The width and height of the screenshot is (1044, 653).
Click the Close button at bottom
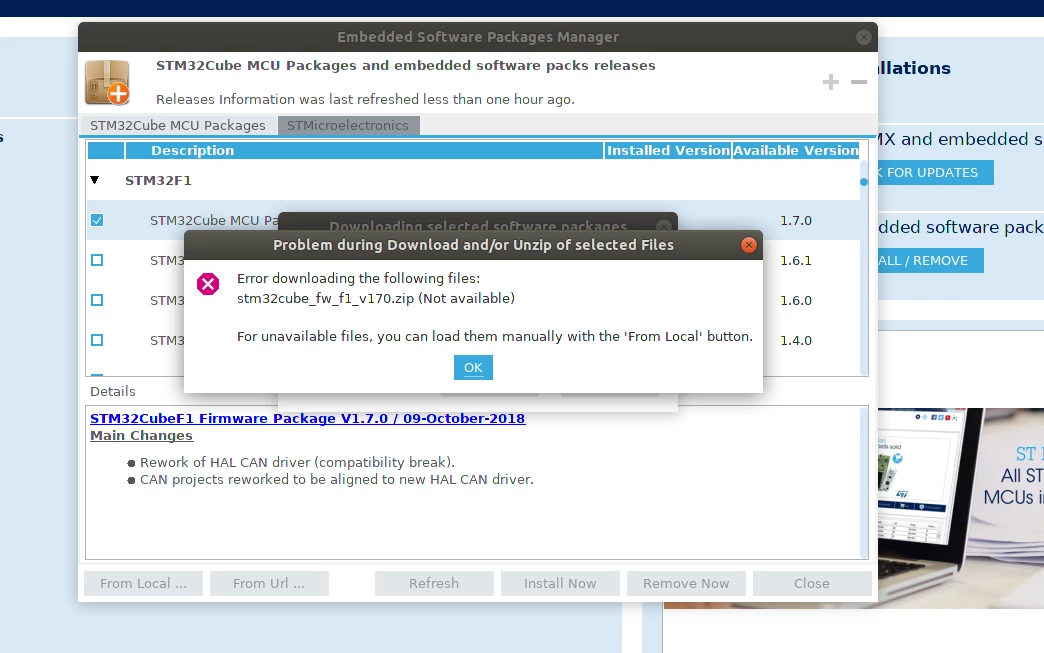[812, 583]
